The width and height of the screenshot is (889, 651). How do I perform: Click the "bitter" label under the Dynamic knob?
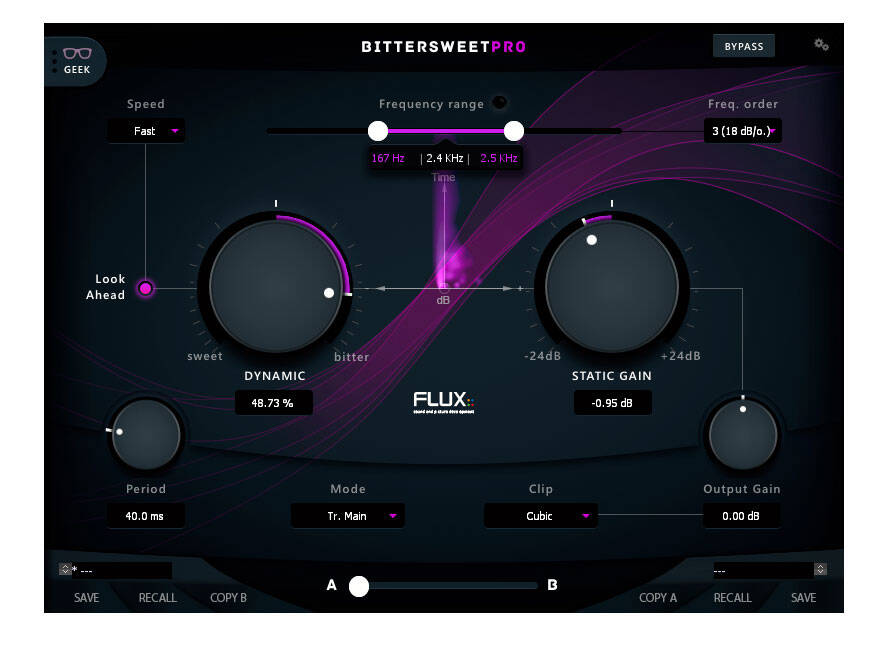point(352,357)
